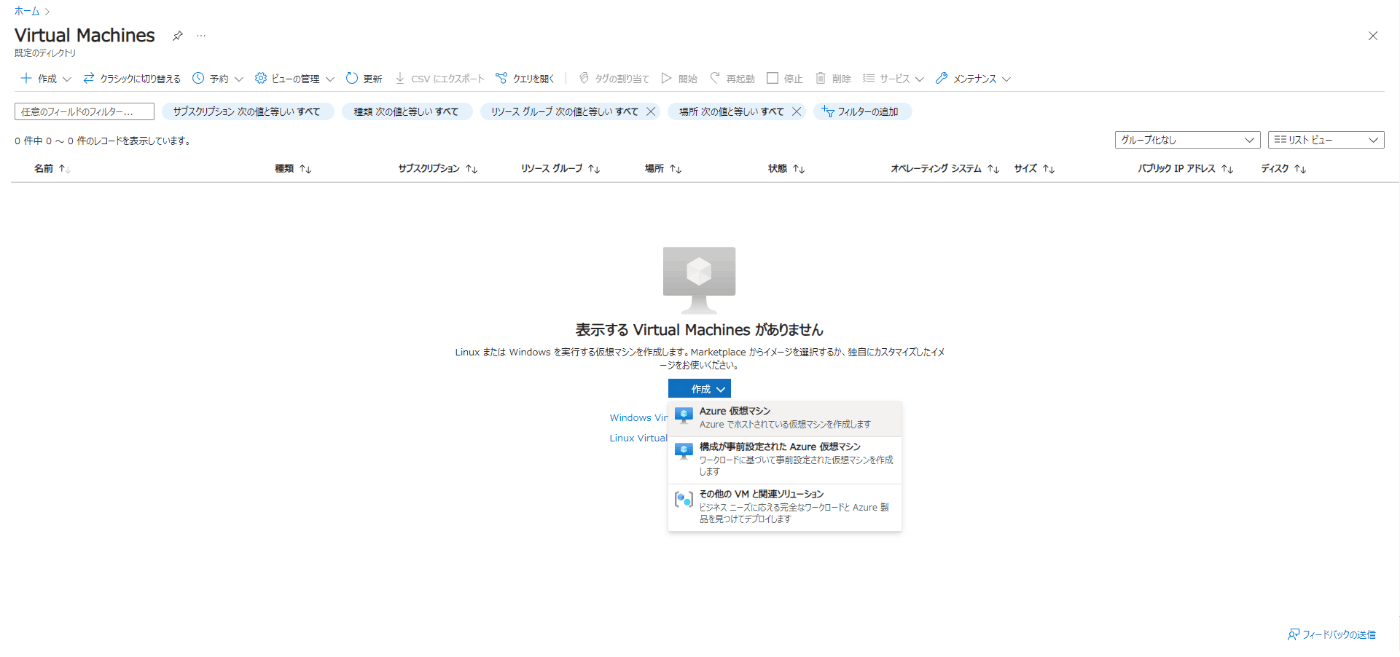
Task: Close the Virtual Machines blade
Action: tap(1373, 36)
